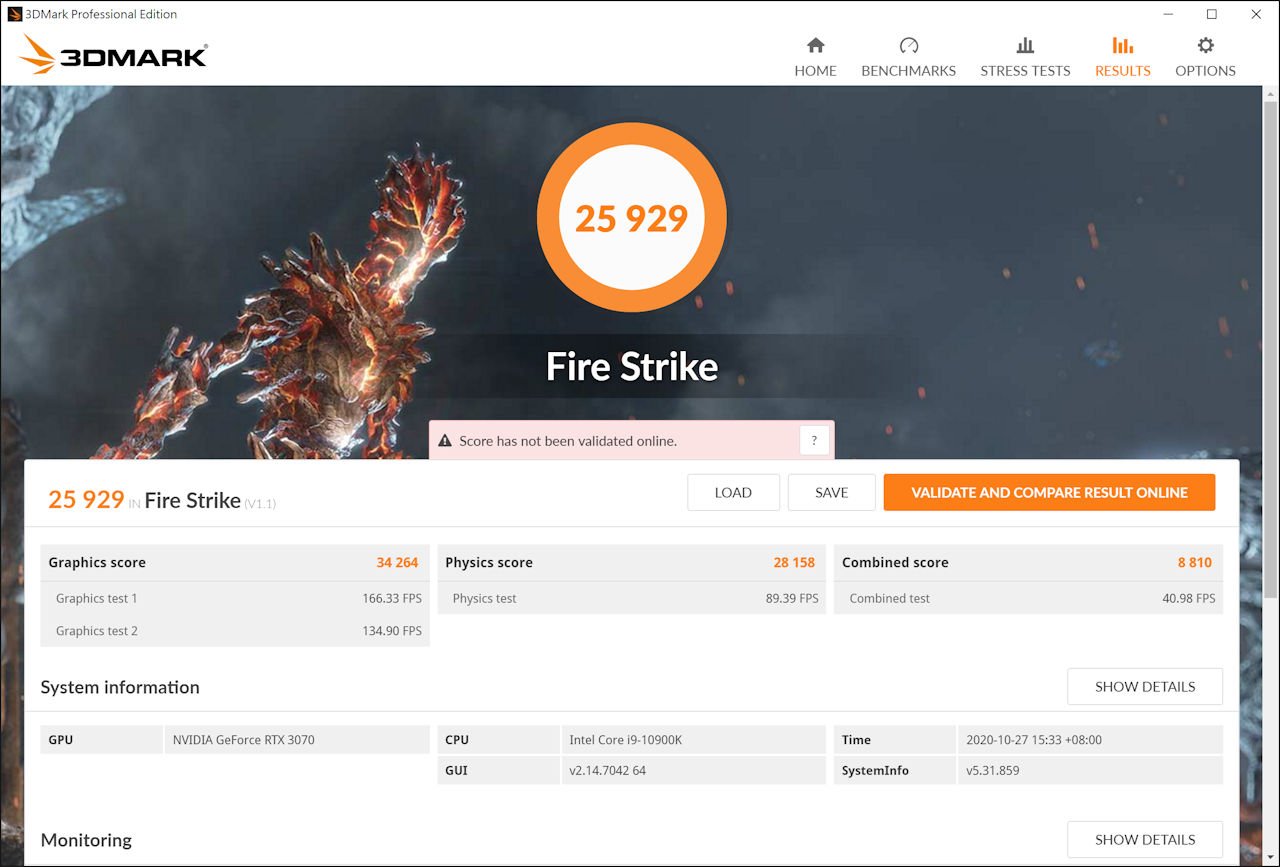The width and height of the screenshot is (1280, 867).
Task: Click Graphics test 1 row
Action: (235, 598)
